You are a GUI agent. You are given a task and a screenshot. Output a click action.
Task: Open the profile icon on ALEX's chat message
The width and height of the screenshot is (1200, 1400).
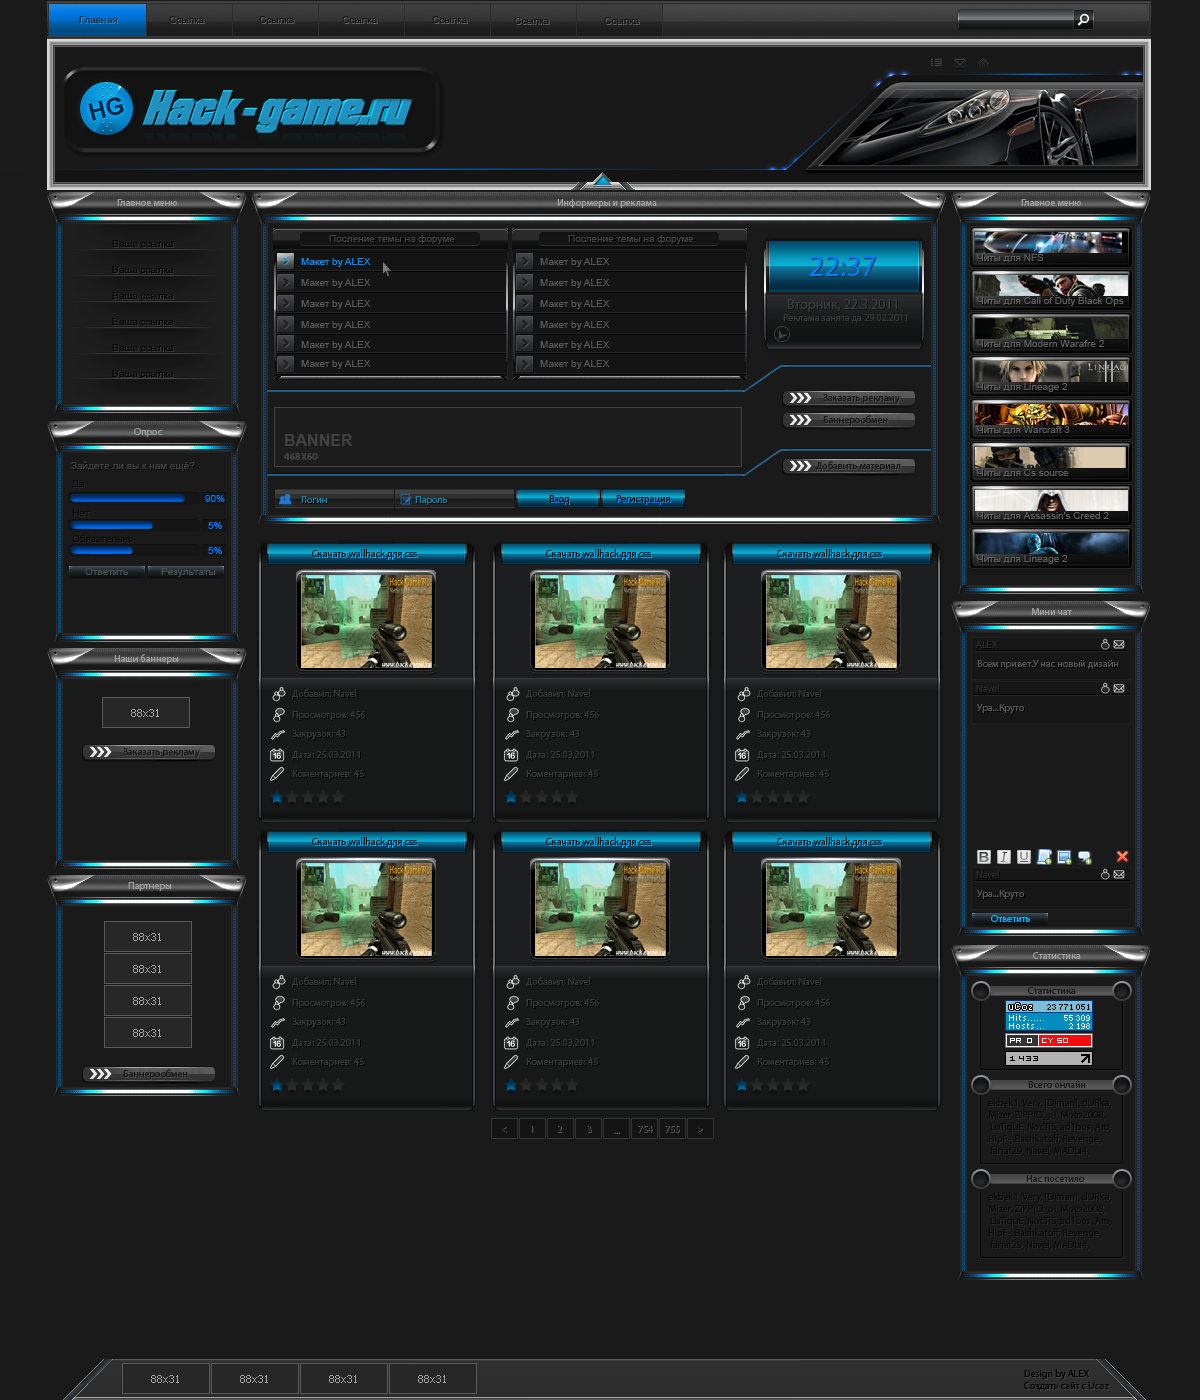point(1105,644)
